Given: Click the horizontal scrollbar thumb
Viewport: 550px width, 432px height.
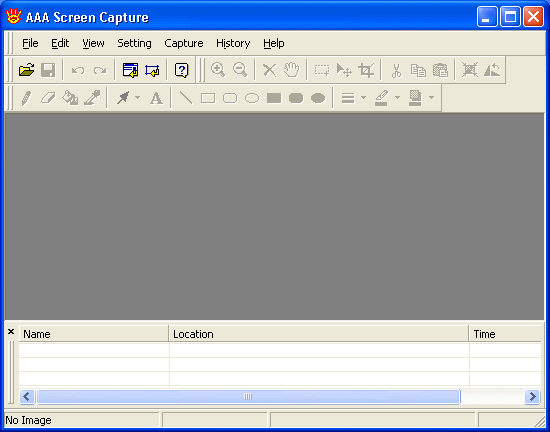Looking at the screenshot, I should coord(248,397).
